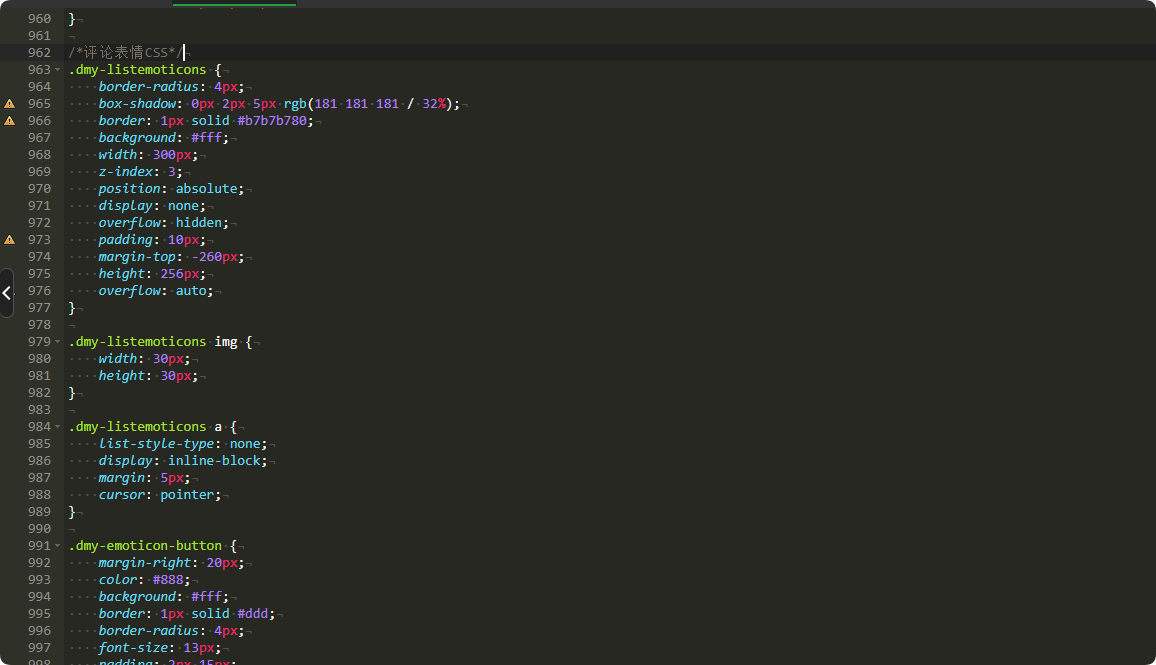Screen dimensions: 1156x665
Task: Click line number 990 in the gutter
Action: click(x=40, y=529)
